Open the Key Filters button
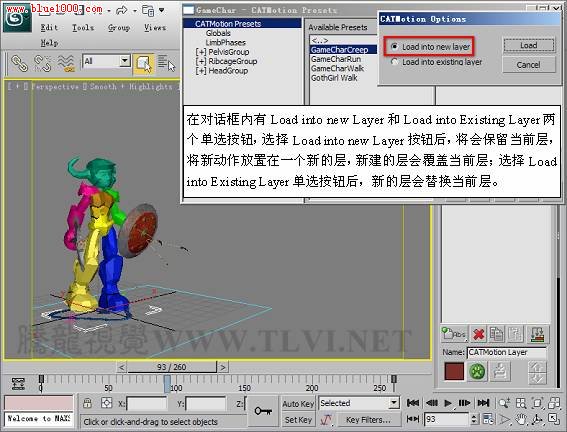The width and height of the screenshot is (567, 432). (x=368, y=420)
